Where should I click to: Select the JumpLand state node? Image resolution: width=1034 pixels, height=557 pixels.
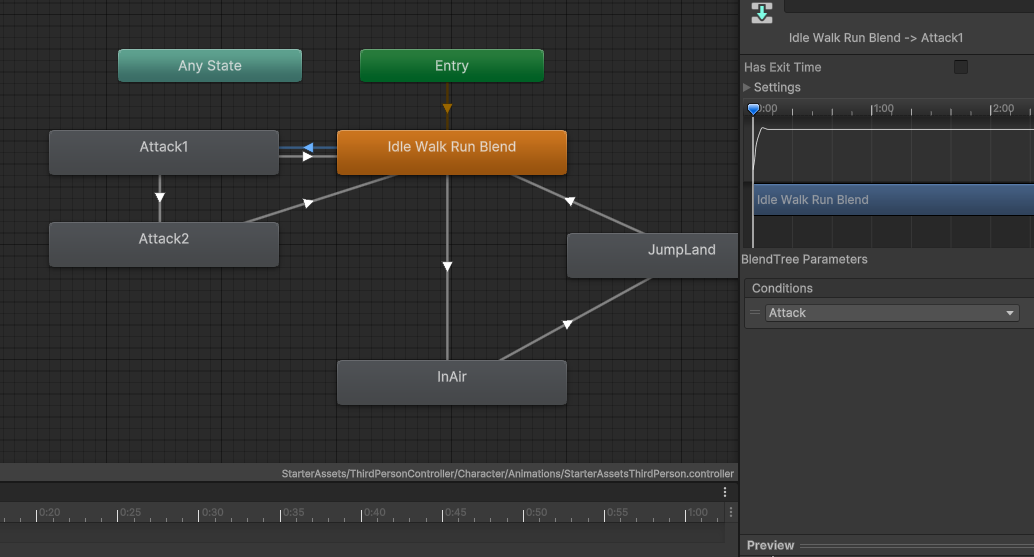(x=653, y=255)
